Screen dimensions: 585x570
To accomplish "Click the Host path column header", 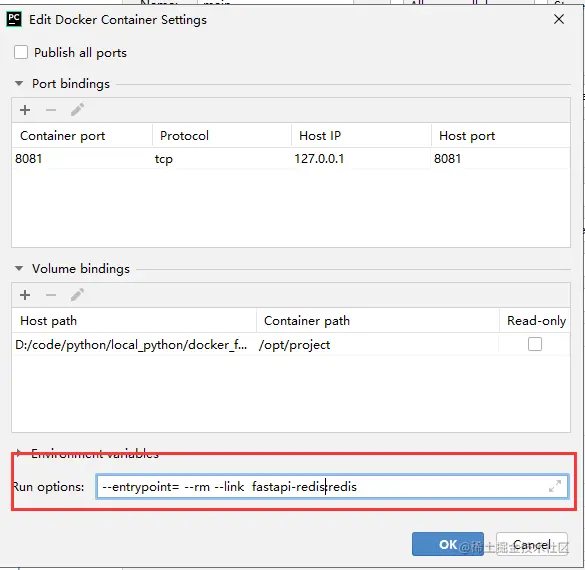I will [x=134, y=320].
